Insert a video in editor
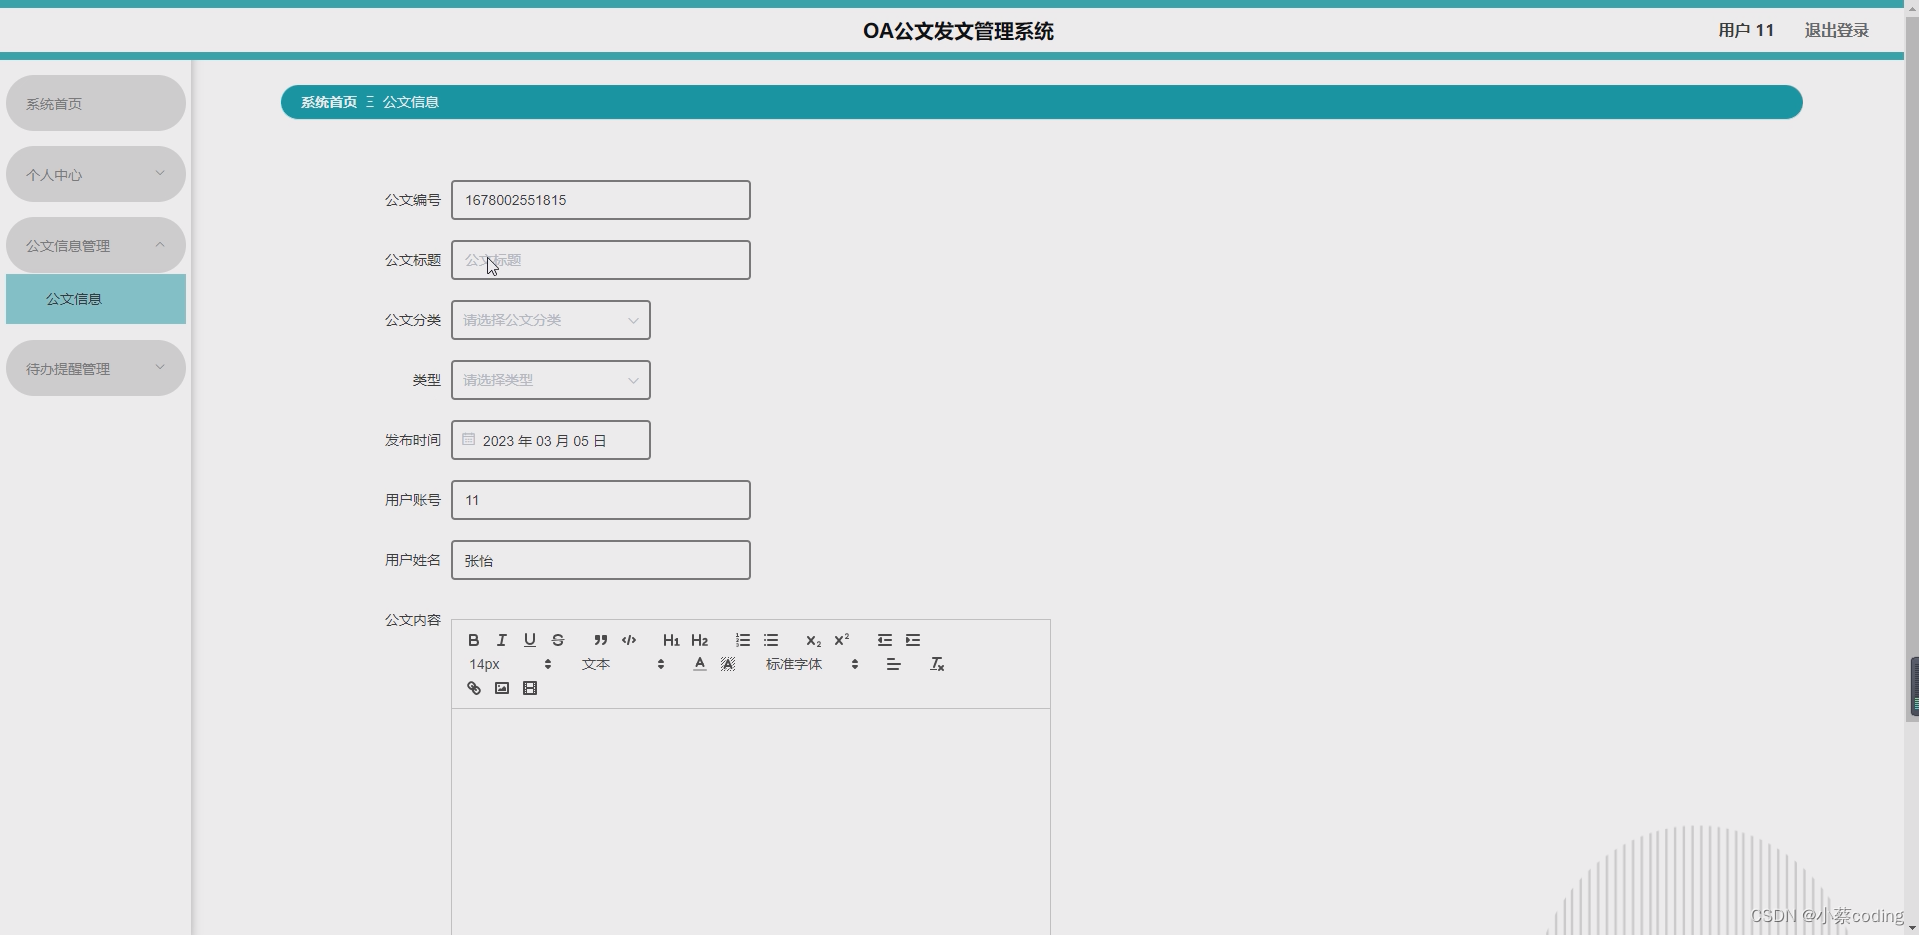 click(x=530, y=688)
